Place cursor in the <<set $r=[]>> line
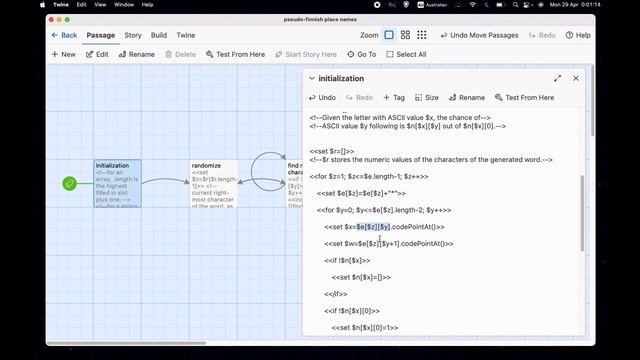Viewport: 640px width, 360px height. click(332, 151)
